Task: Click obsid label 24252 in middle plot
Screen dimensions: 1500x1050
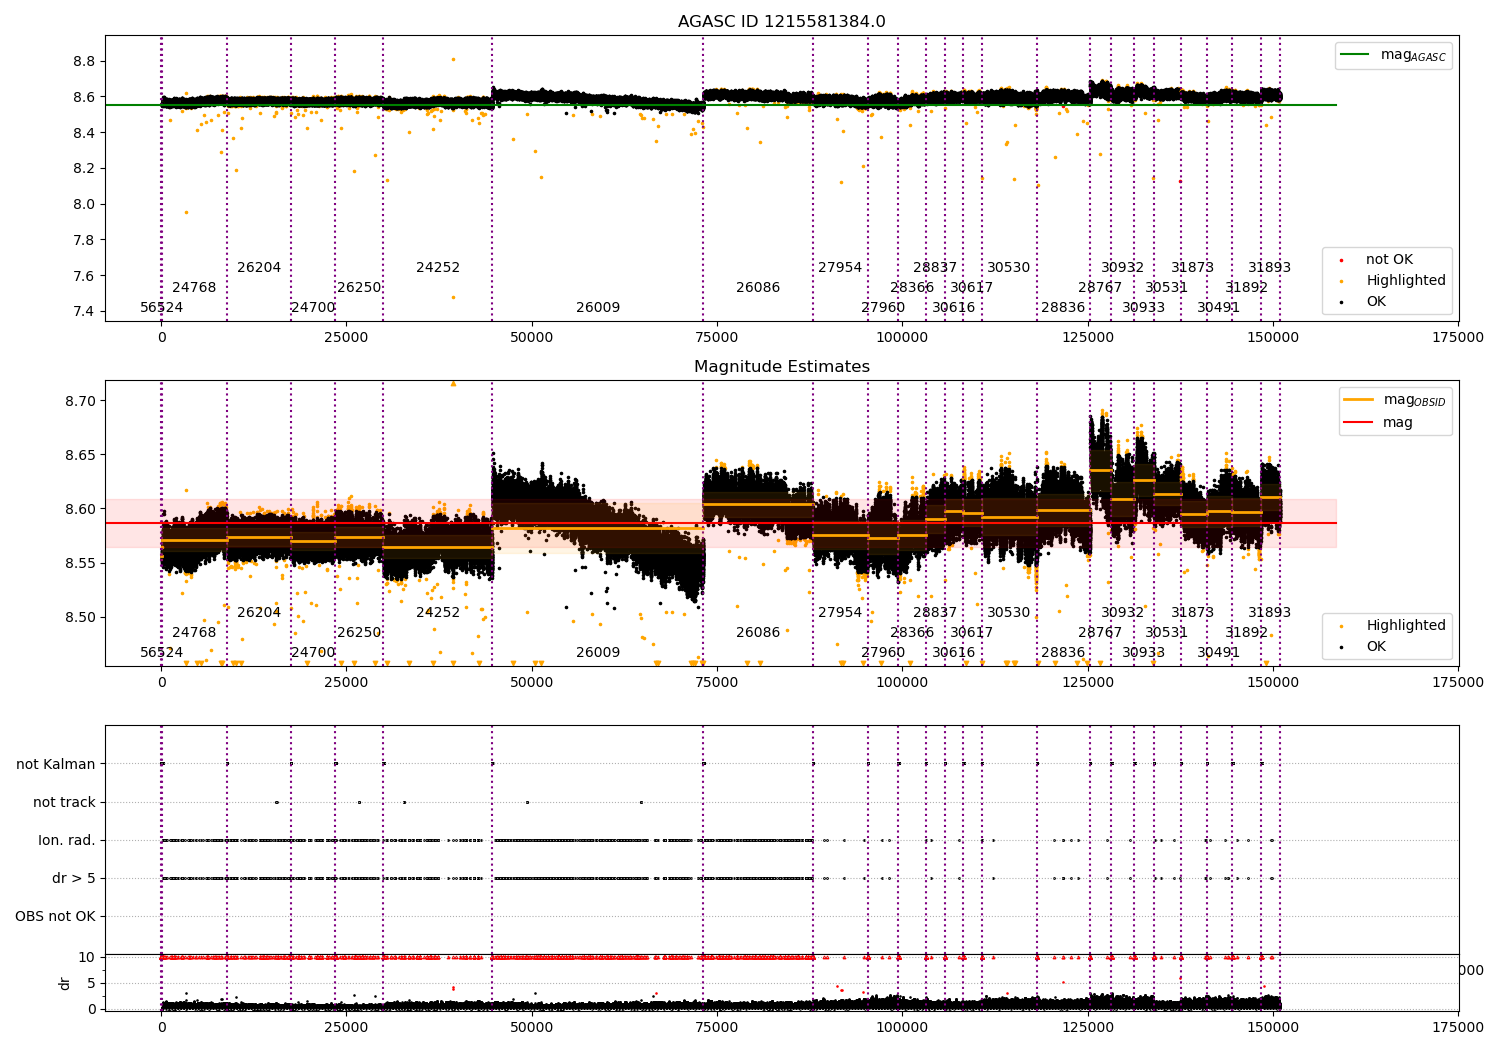Action: pos(438,612)
